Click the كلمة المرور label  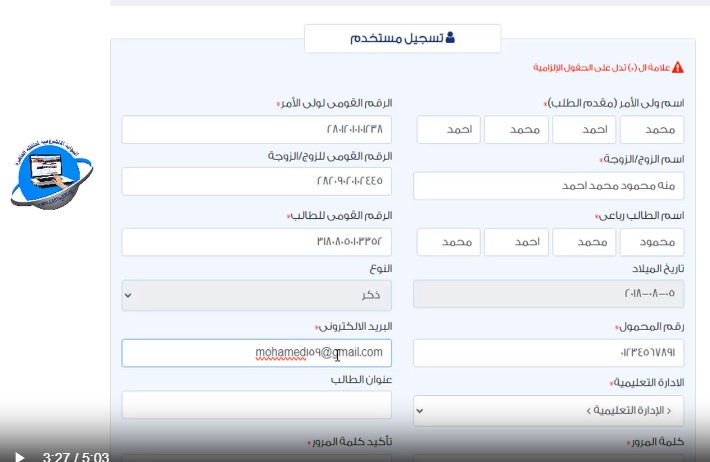tap(657, 442)
